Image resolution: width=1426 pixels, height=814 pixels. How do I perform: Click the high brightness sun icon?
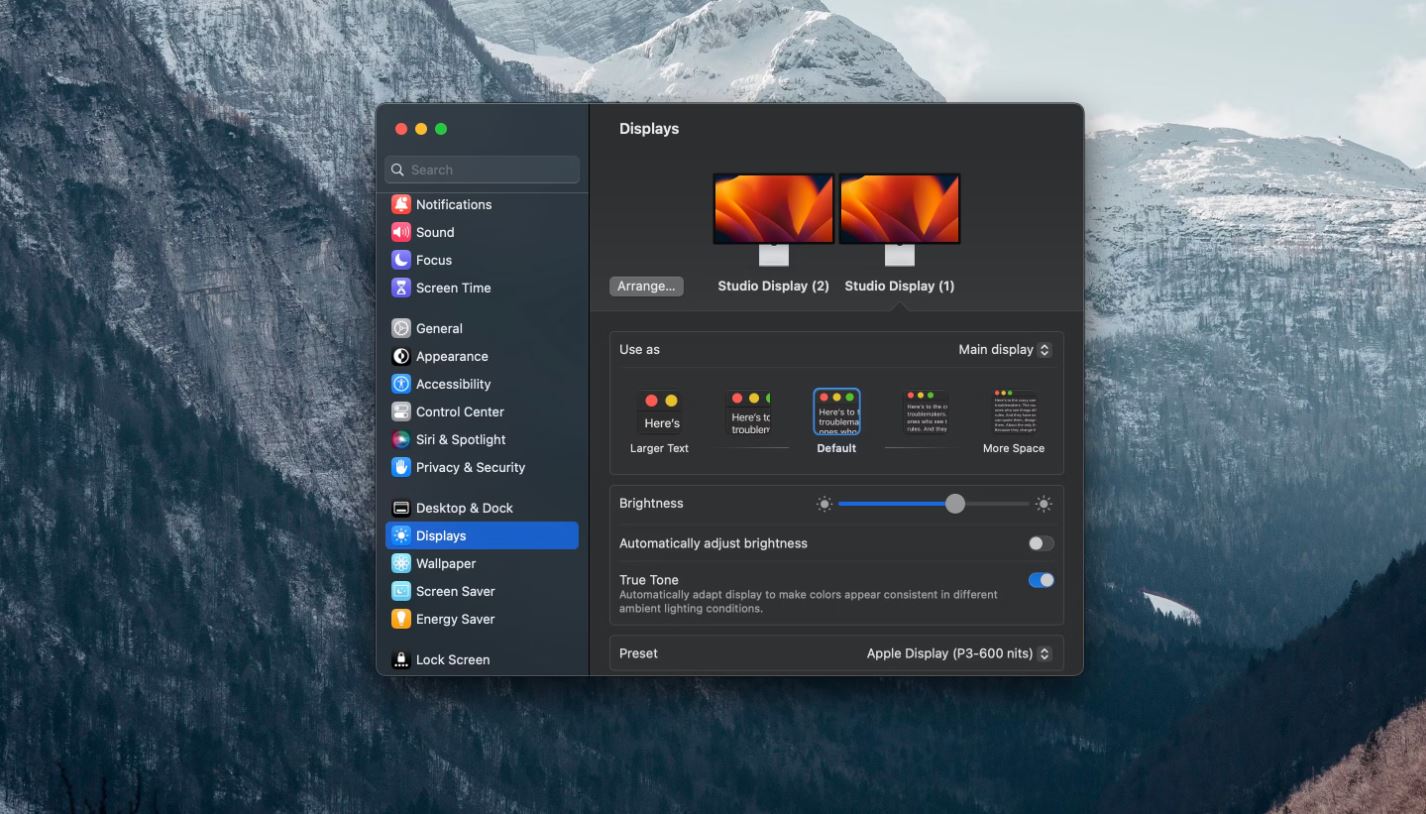1044,504
